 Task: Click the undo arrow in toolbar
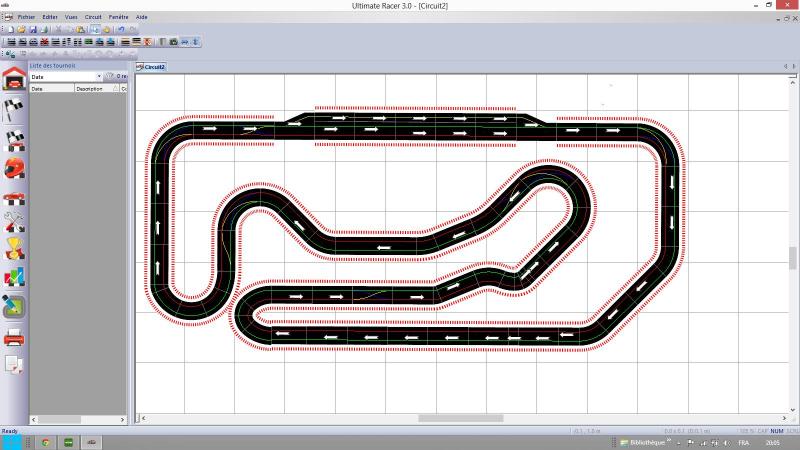120,30
